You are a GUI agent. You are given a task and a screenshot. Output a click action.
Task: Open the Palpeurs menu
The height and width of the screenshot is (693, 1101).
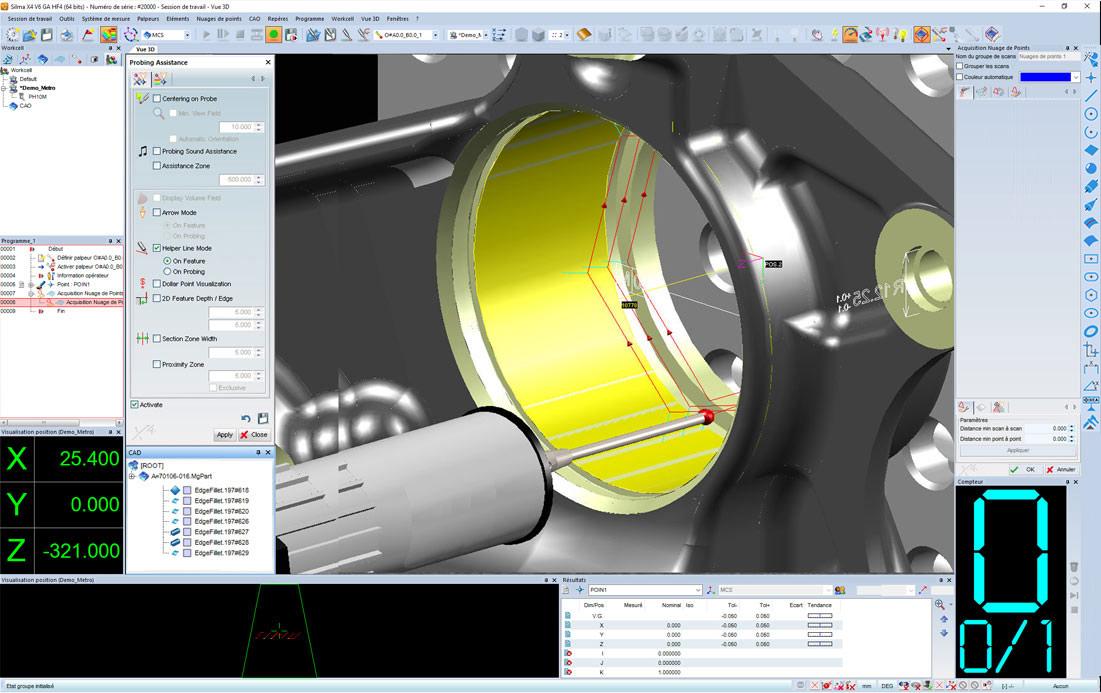click(148, 19)
